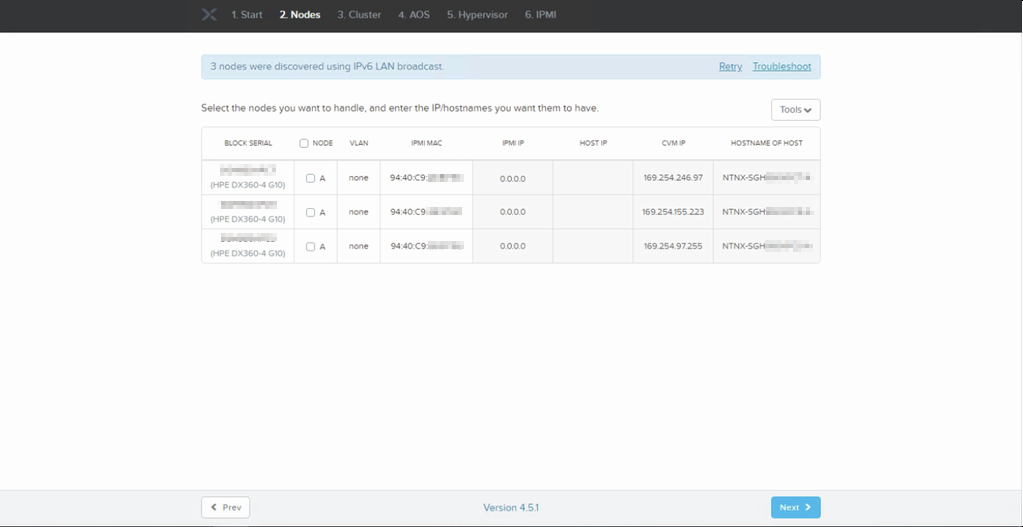The image size is (1023, 527).
Task: Open the 4. AOS step
Action: click(x=414, y=14)
